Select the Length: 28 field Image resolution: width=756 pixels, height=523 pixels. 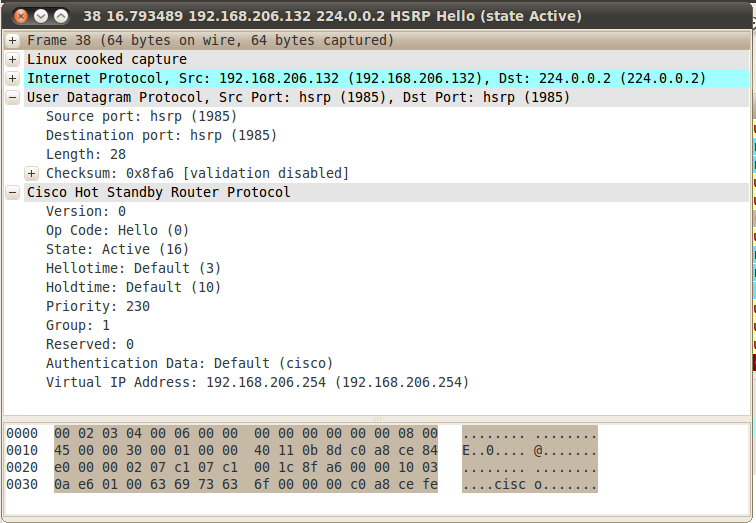tap(86, 154)
